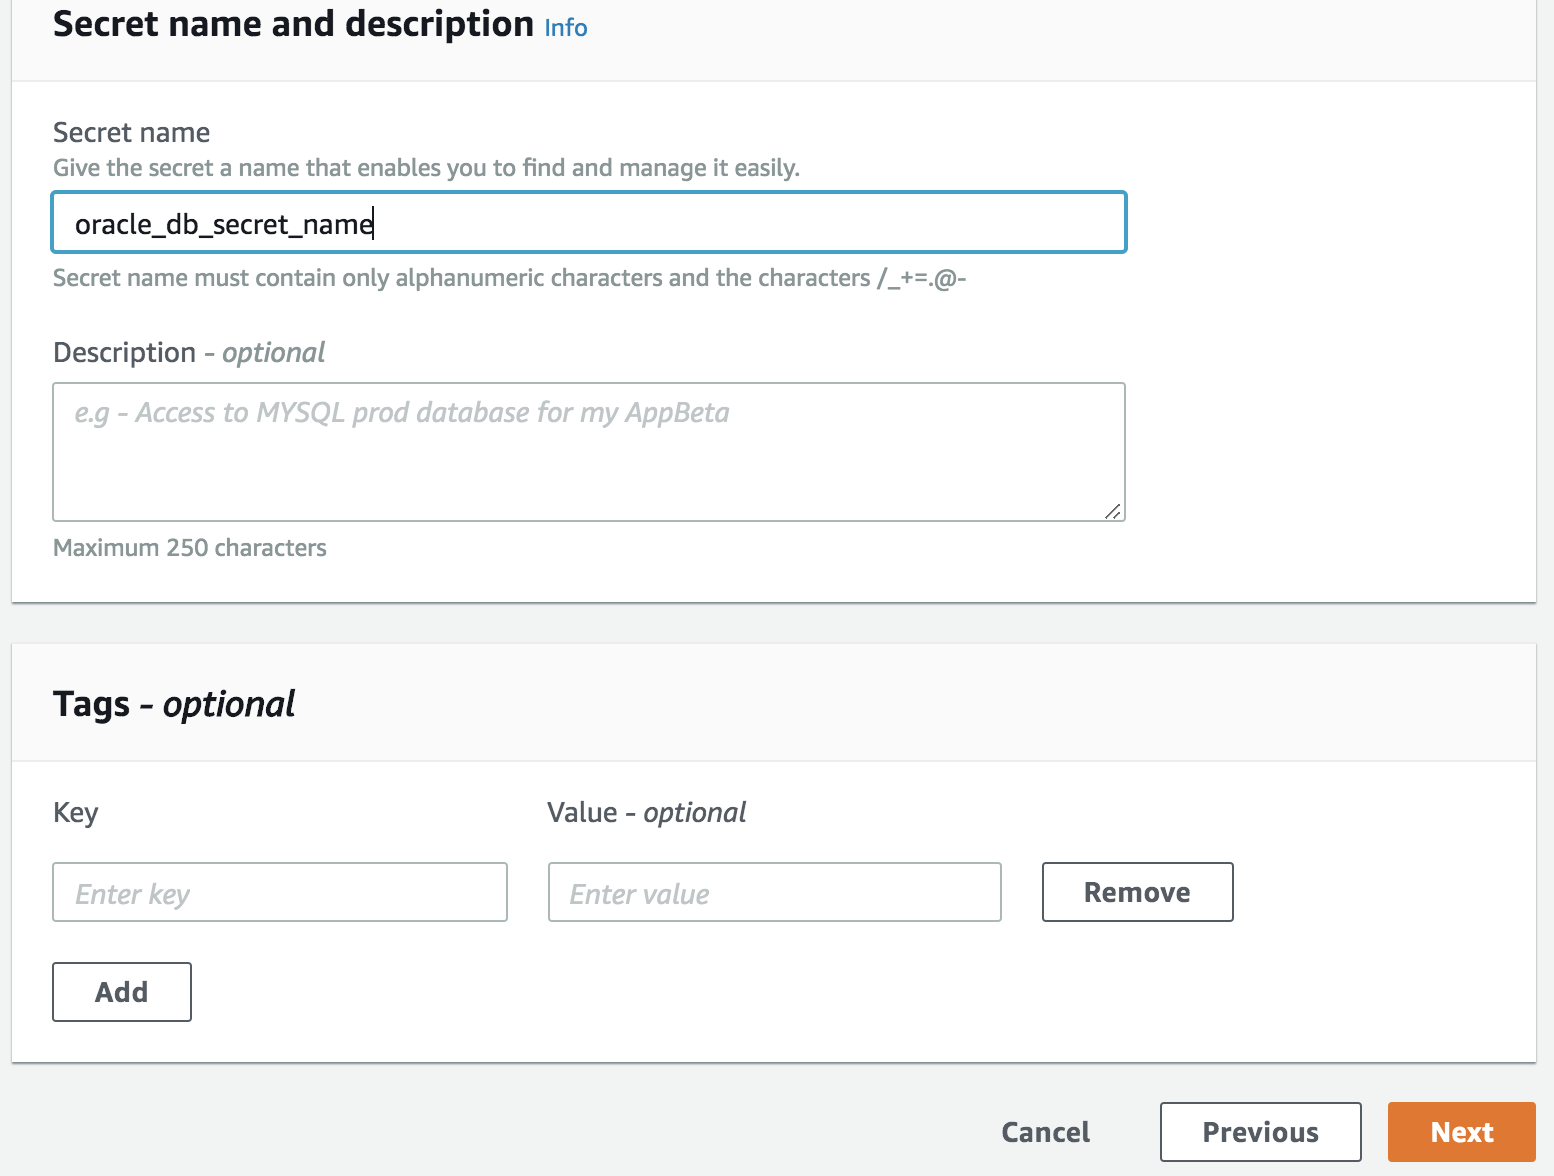The width and height of the screenshot is (1554, 1176).
Task: Add another tag row
Action: point(122,992)
